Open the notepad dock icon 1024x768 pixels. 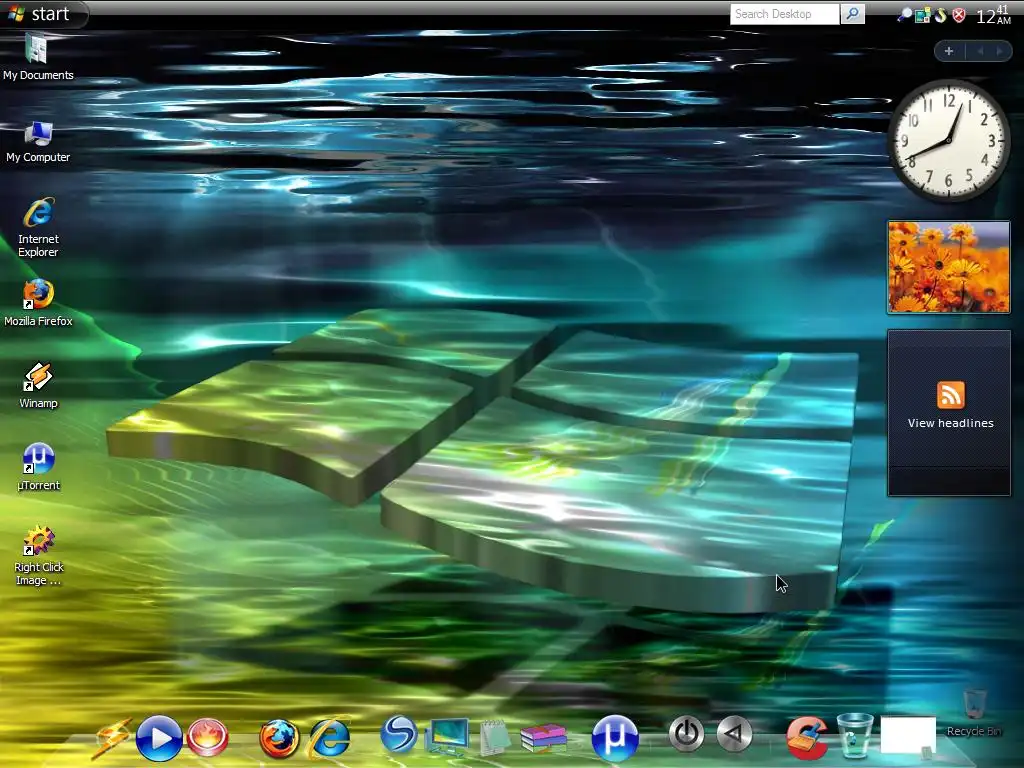click(494, 737)
